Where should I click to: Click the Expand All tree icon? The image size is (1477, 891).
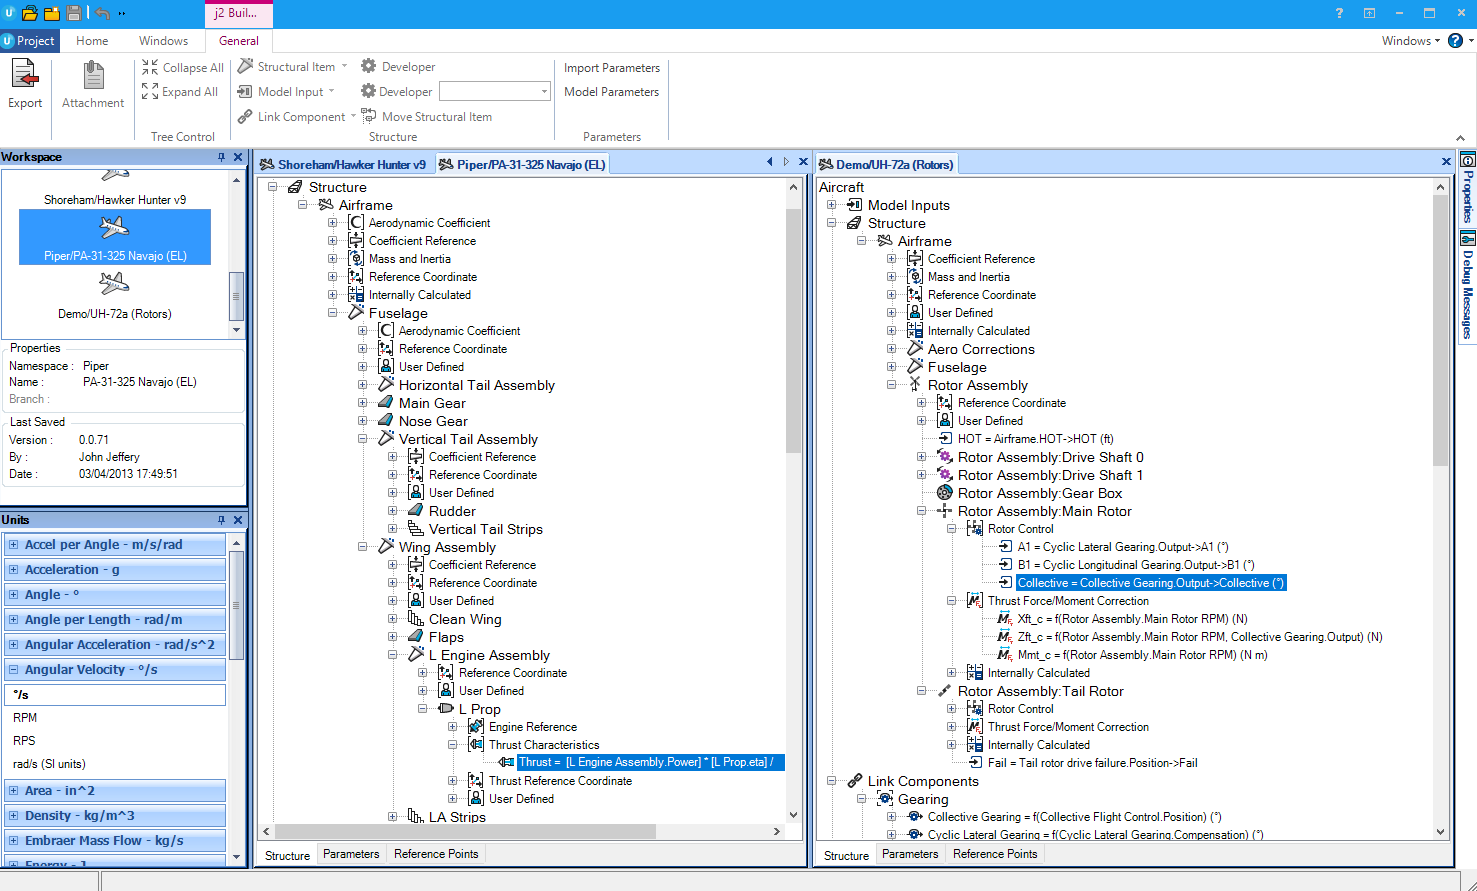[150, 91]
